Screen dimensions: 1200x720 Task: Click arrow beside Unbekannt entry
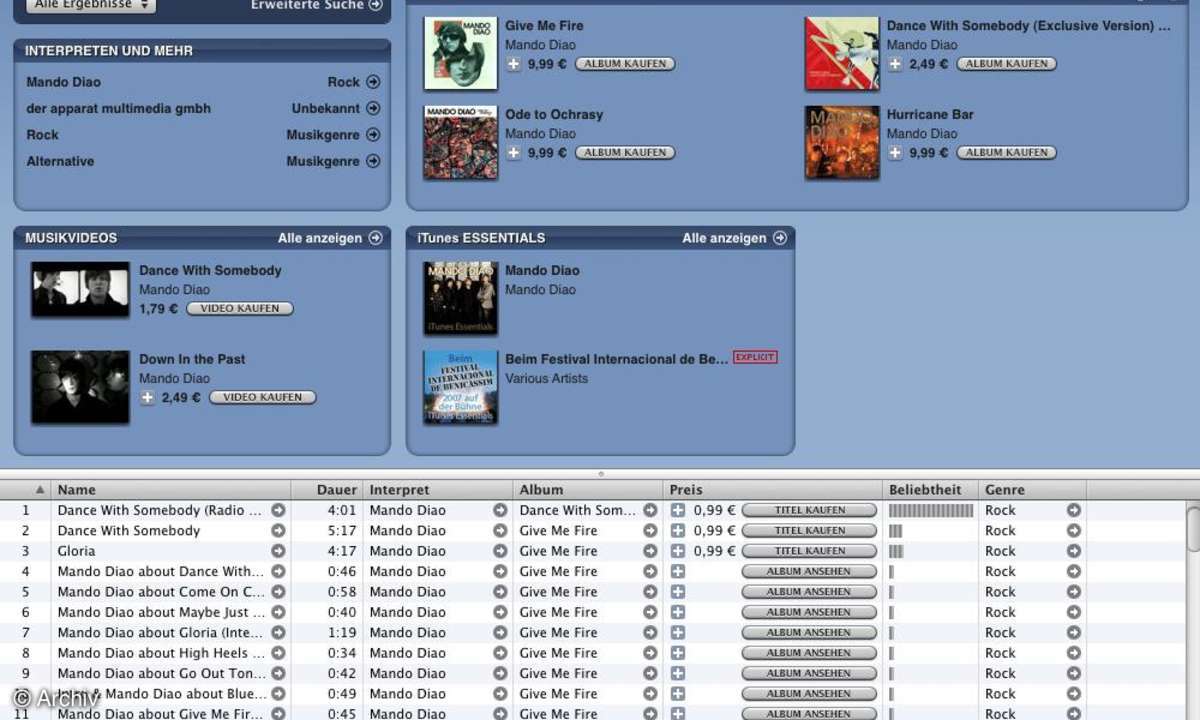373,108
